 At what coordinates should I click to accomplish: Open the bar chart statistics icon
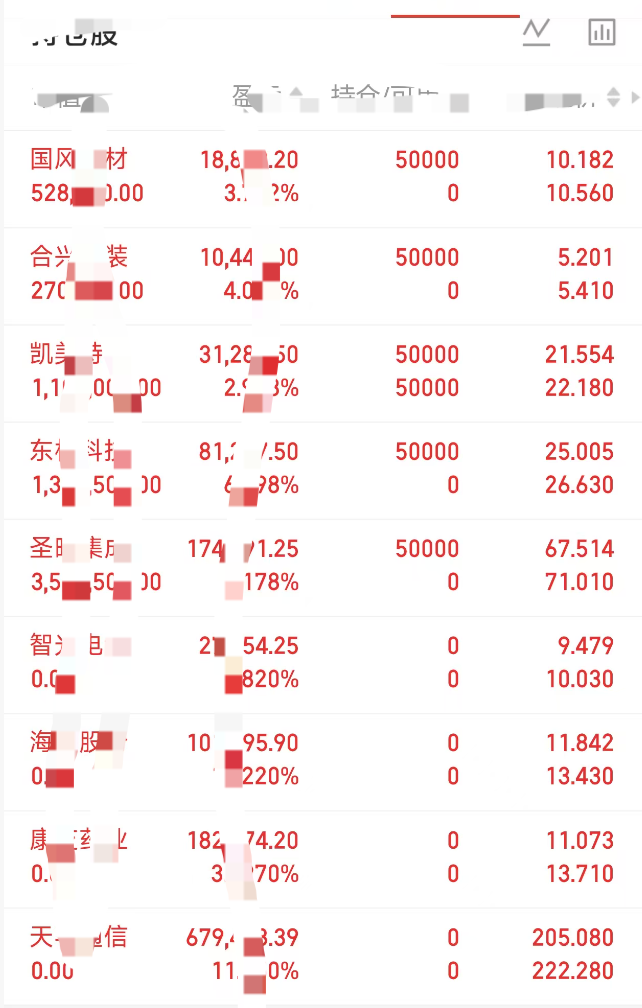tap(602, 32)
